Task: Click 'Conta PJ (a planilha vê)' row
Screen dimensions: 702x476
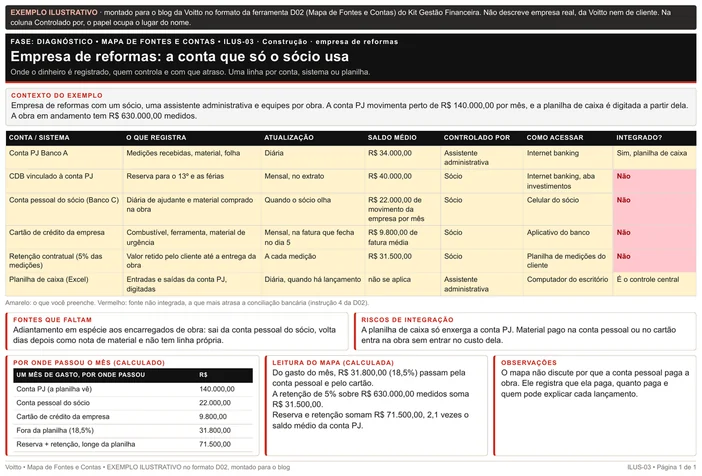Action: pyautogui.click(x=133, y=389)
